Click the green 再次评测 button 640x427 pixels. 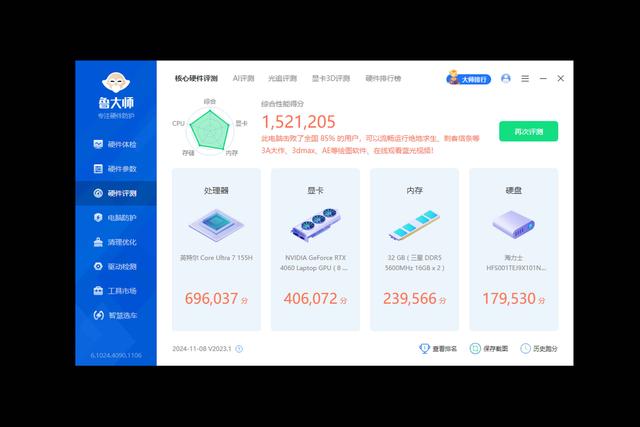(529, 131)
